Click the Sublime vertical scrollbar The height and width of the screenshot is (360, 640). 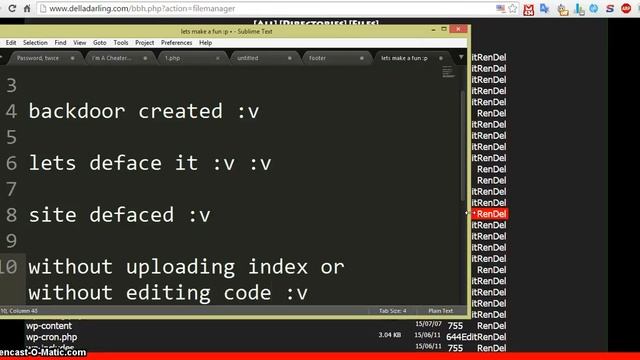click(x=462, y=145)
